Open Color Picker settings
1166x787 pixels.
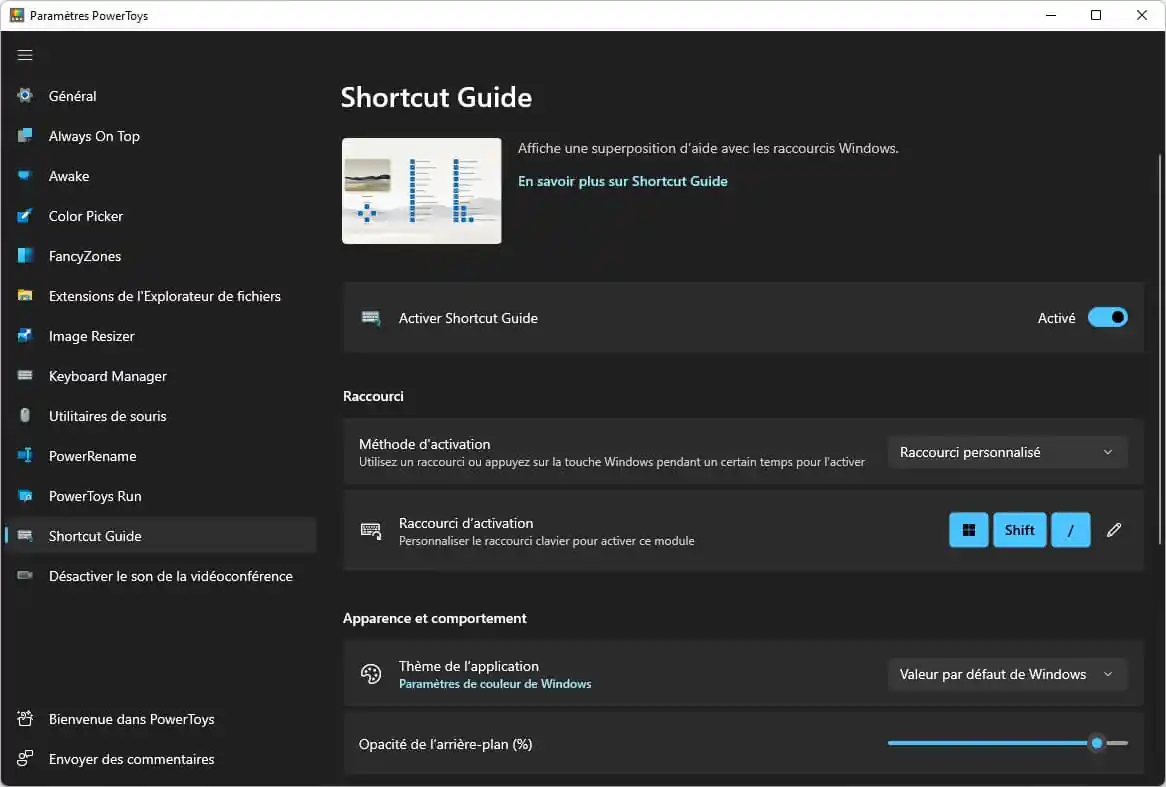click(161, 216)
